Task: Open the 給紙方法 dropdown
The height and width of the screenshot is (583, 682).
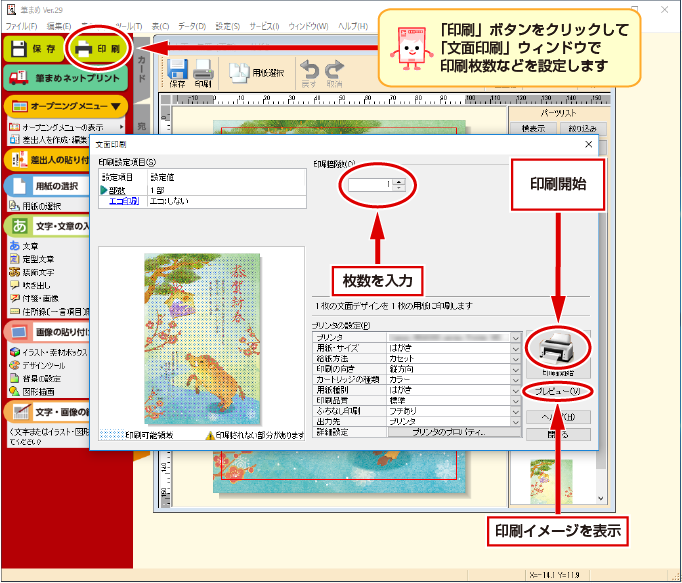Action: [515, 359]
